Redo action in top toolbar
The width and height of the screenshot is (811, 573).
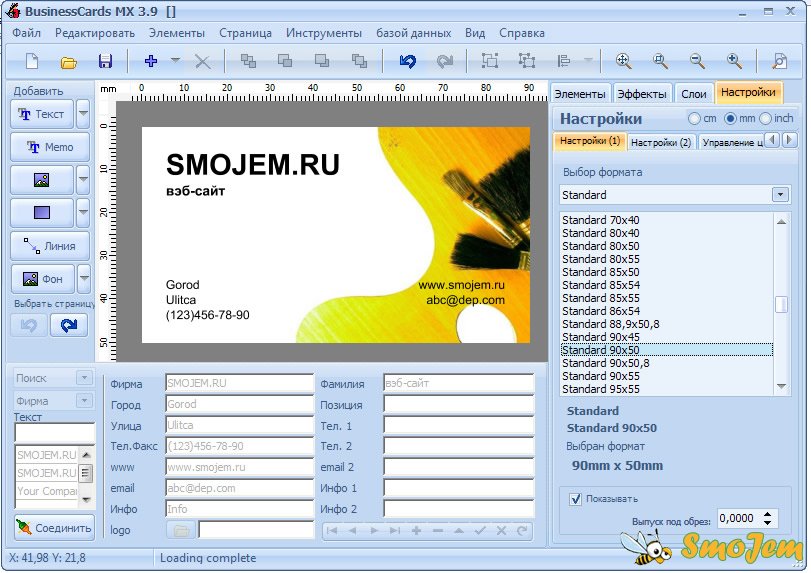click(x=444, y=61)
